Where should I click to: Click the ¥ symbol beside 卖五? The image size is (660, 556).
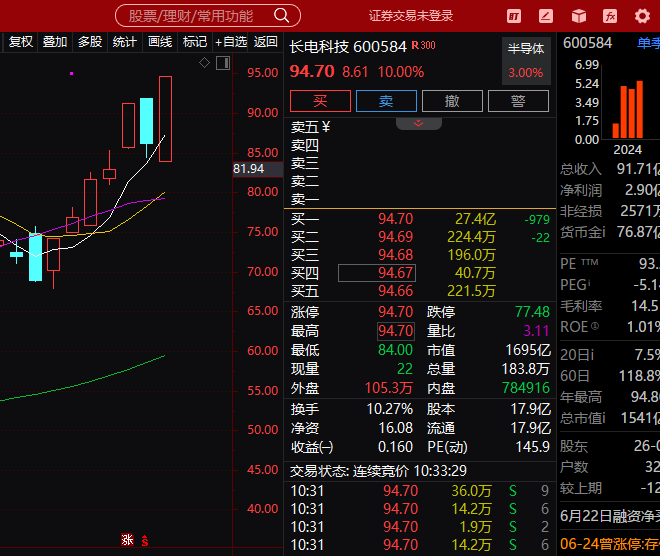[326, 127]
